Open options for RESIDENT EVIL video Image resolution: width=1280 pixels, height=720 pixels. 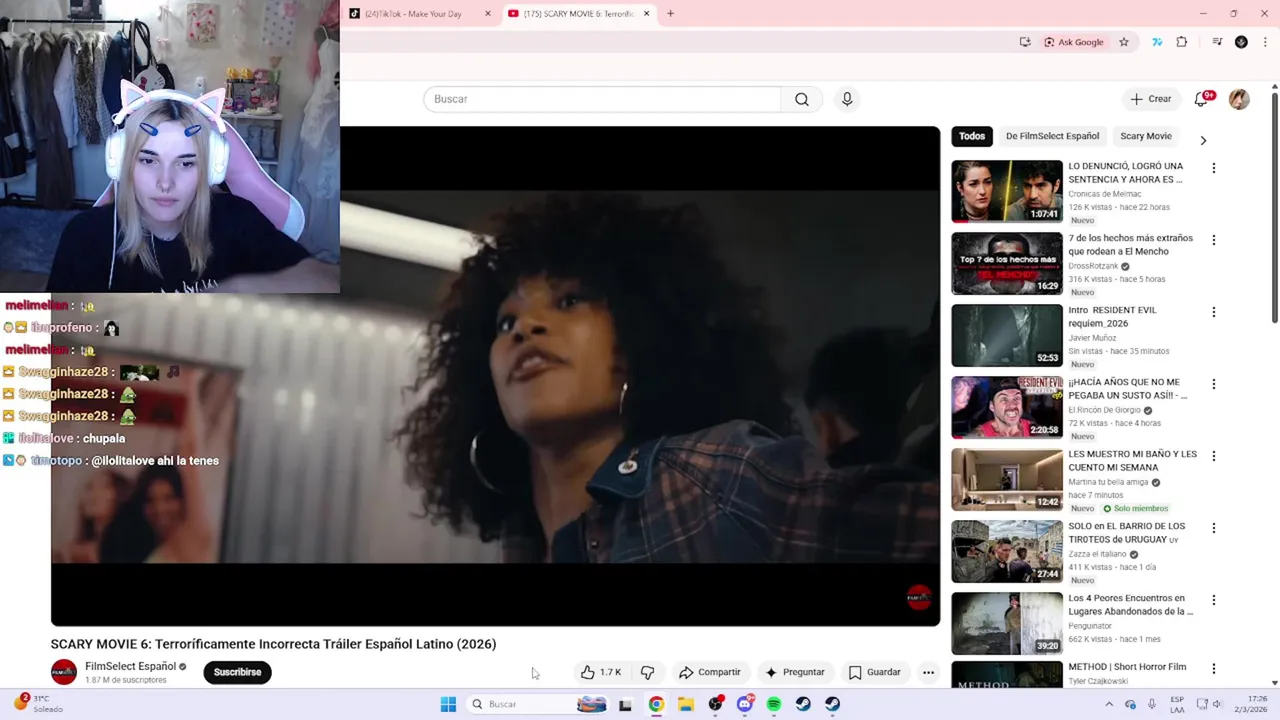point(1214,312)
